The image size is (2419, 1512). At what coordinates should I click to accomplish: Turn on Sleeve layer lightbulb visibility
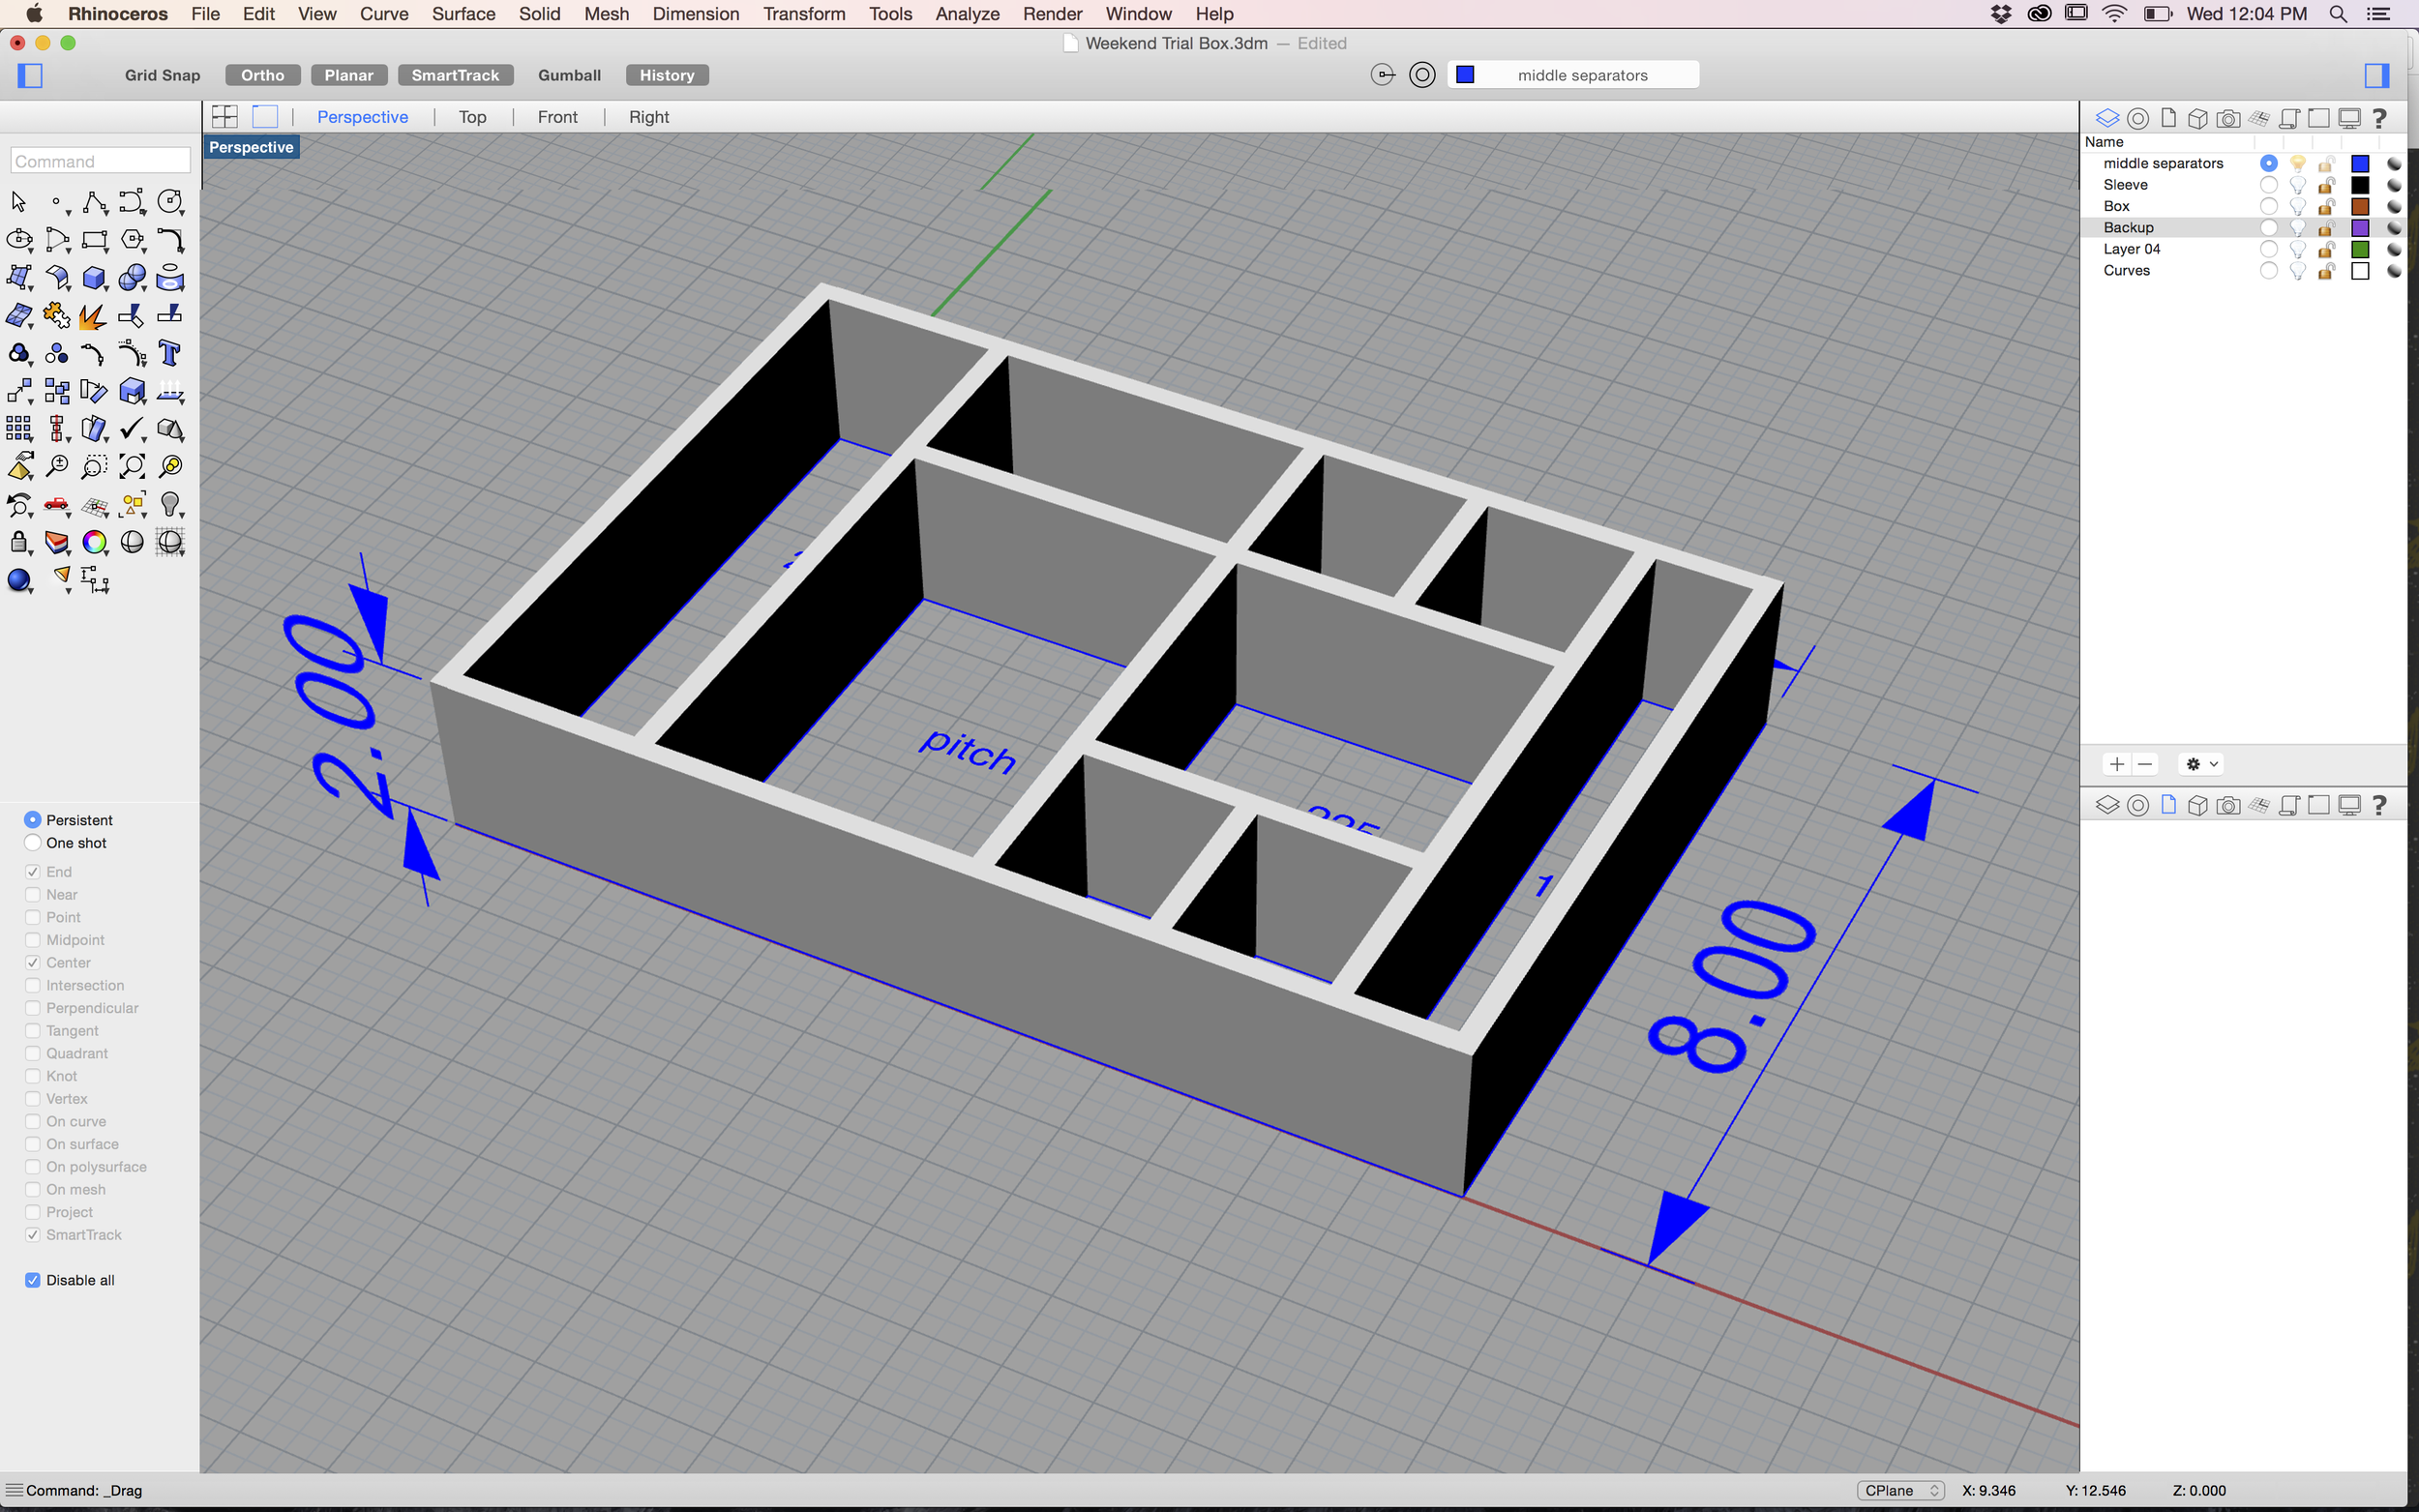tap(2297, 185)
